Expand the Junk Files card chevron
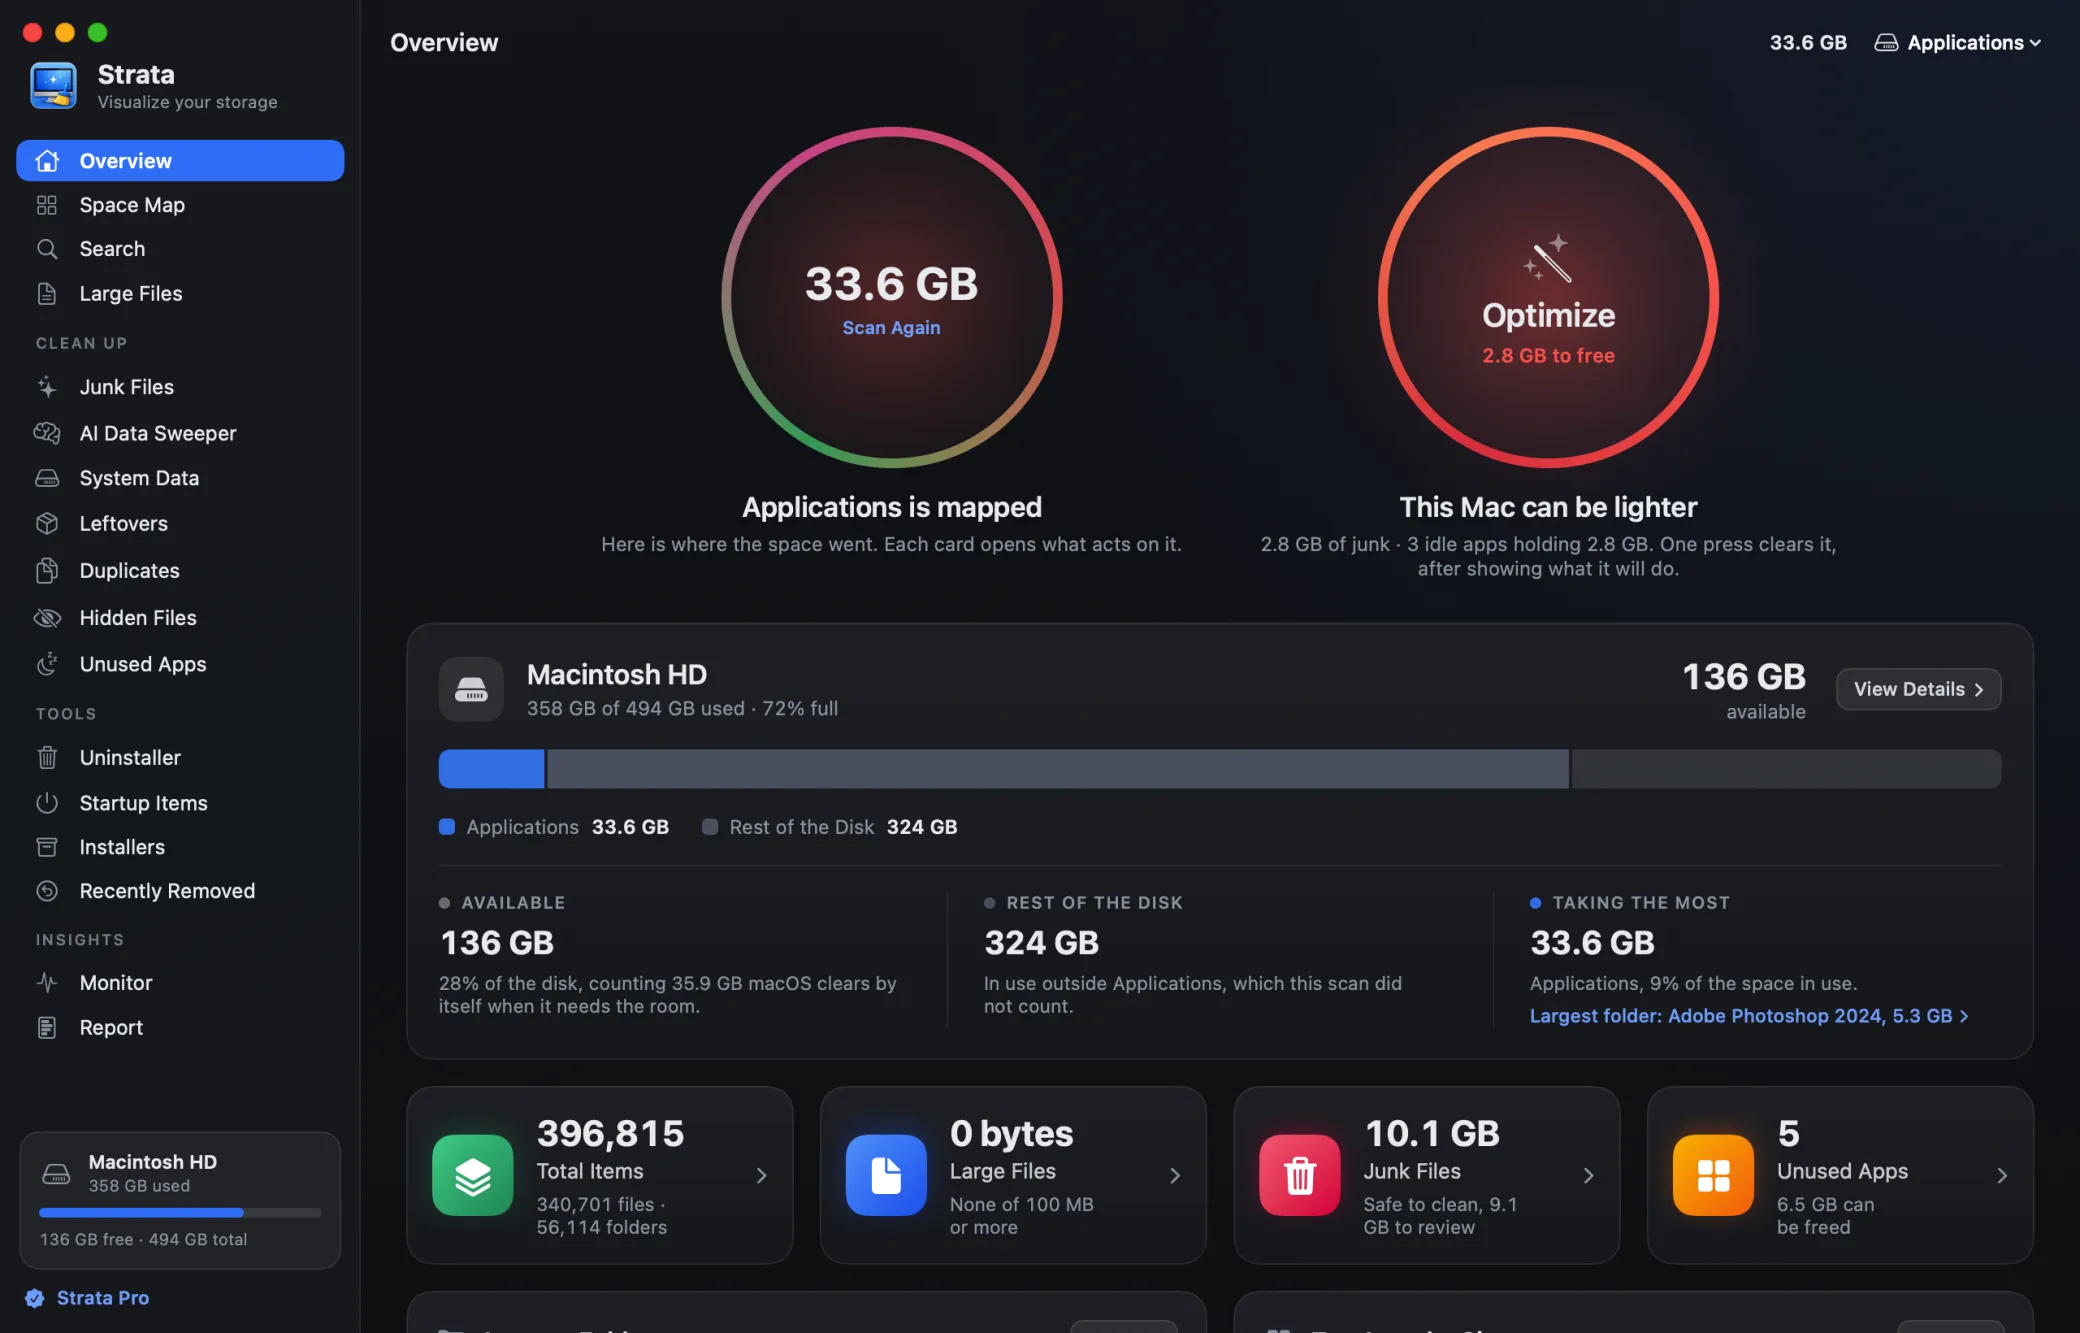This screenshot has height=1333, width=2080. [1589, 1176]
